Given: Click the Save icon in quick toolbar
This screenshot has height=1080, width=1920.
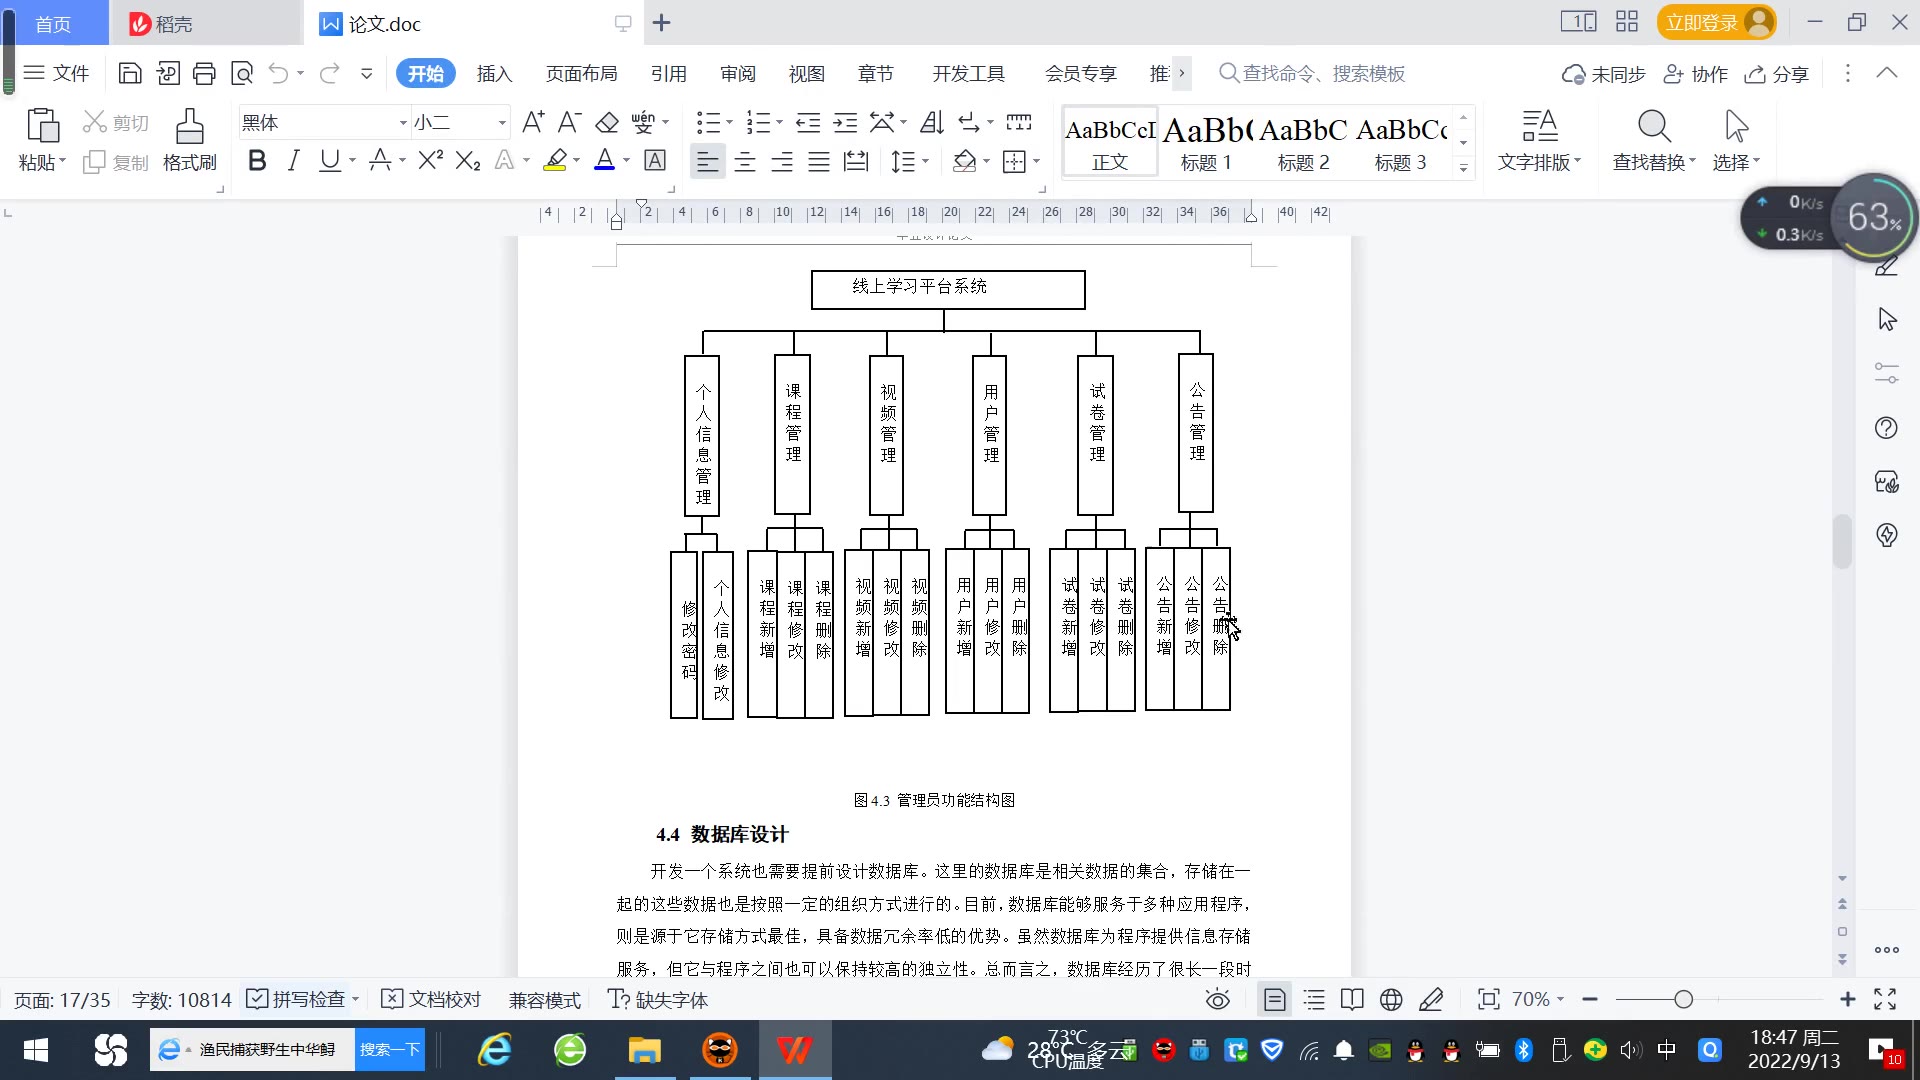Looking at the screenshot, I should (129, 73).
